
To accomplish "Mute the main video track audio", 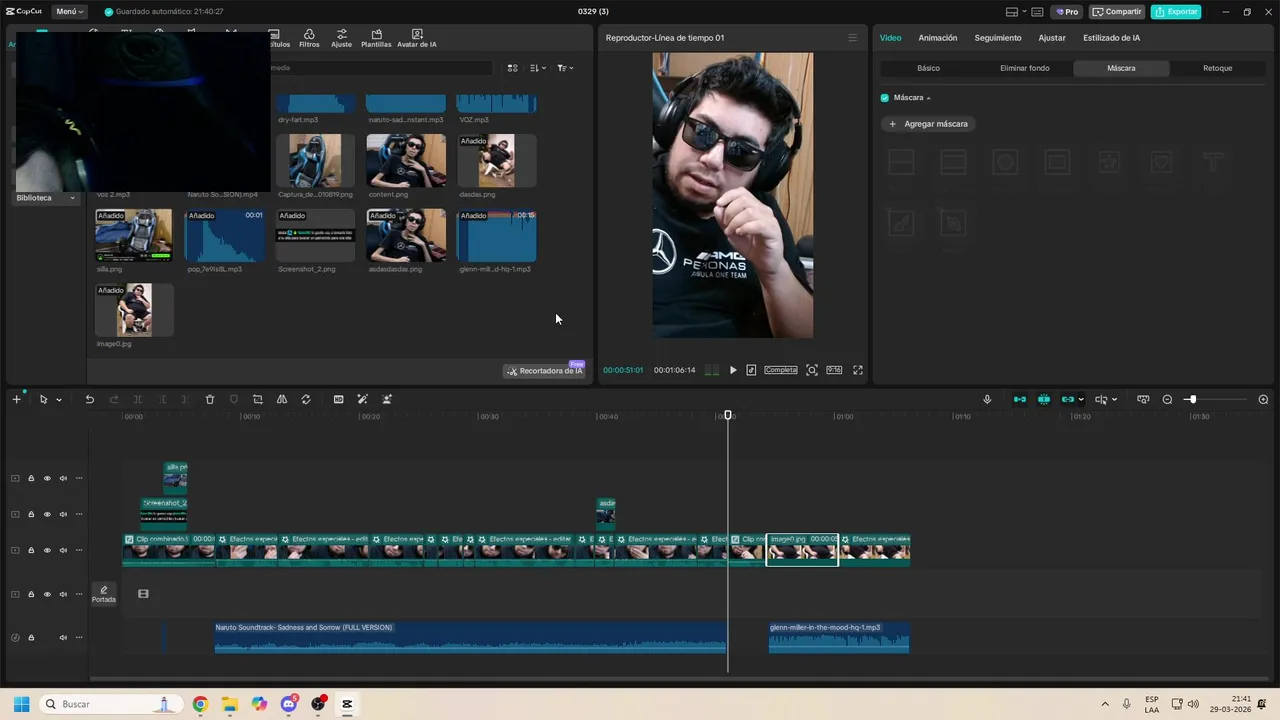I will pos(63,550).
